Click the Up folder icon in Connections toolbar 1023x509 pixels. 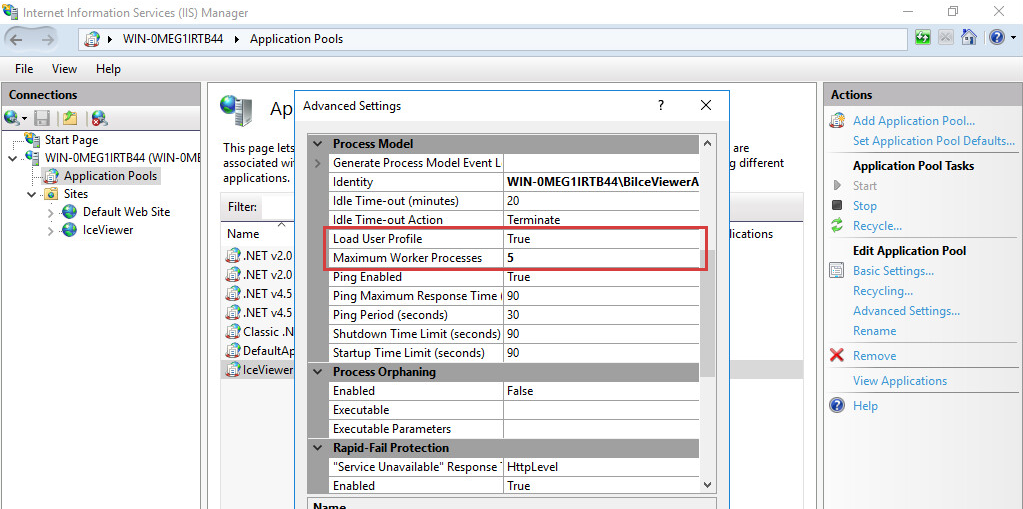(x=70, y=118)
